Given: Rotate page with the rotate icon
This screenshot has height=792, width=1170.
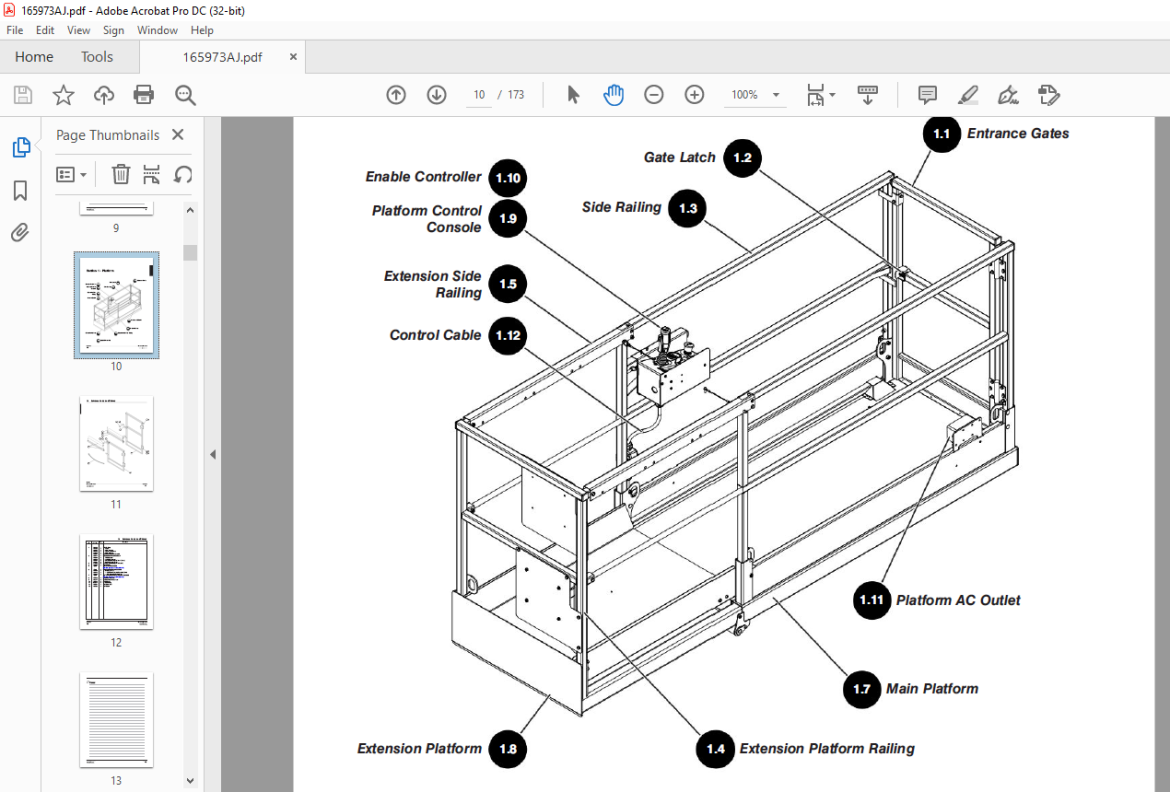Looking at the screenshot, I should 183,174.
